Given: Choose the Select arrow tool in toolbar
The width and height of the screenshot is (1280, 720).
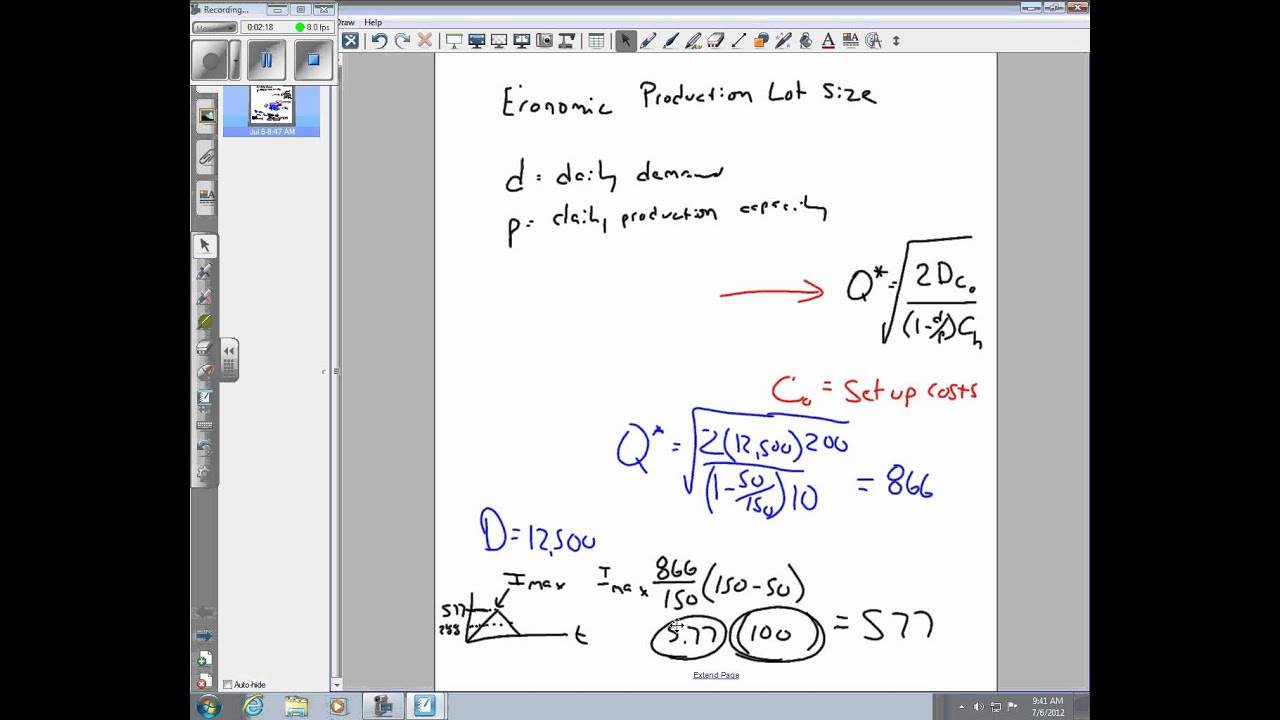Looking at the screenshot, I should pos(625,41).
